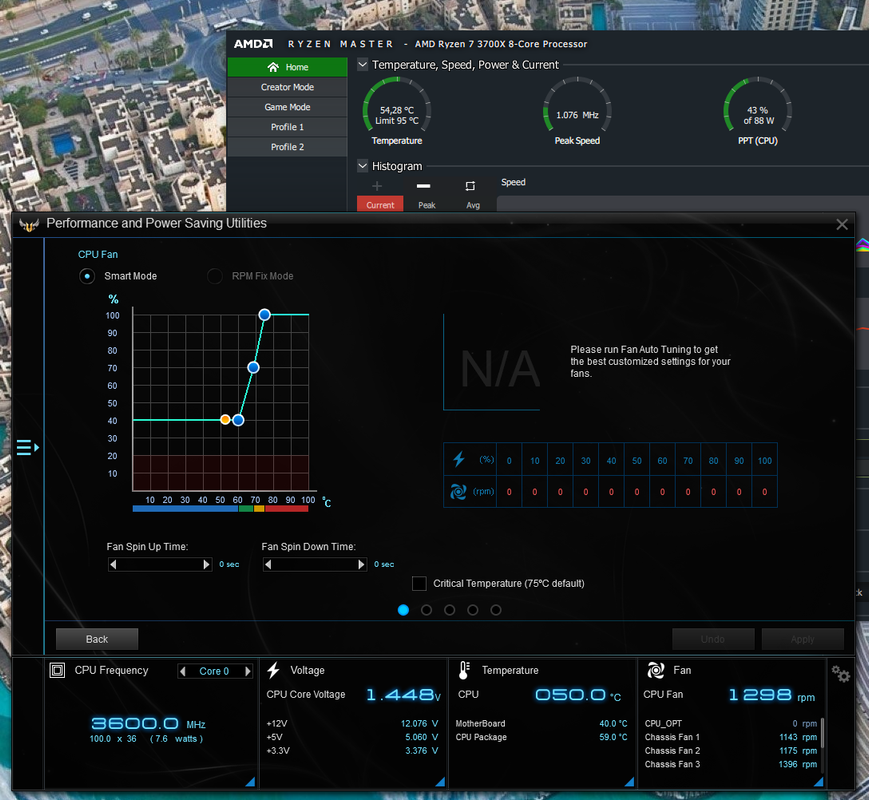
Task: Expand CPU Frequency panel corner triangle
Action: click(x=250, y=781)
